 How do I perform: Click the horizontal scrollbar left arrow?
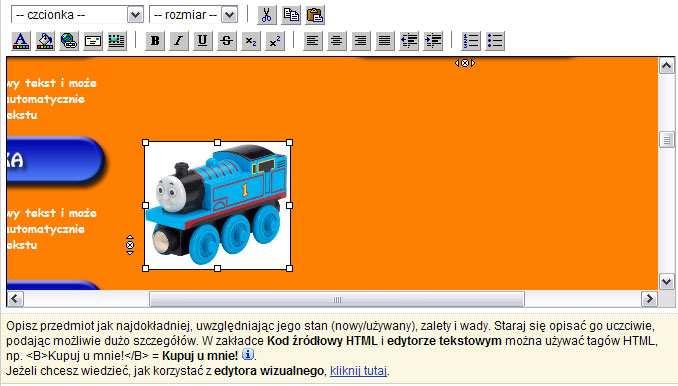click(x=15, y=299)
